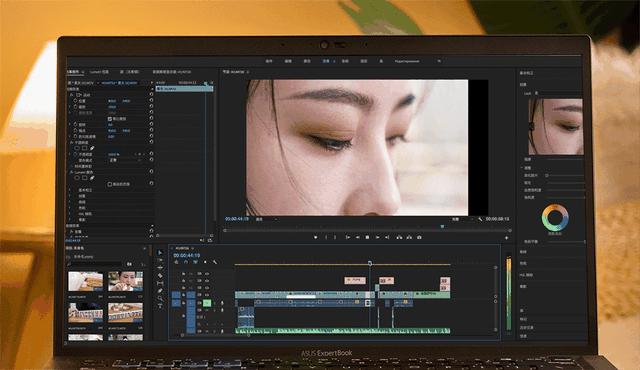
Task: Toggle Snap in timeline magnet icon
Action: click(x=186, y=262)
